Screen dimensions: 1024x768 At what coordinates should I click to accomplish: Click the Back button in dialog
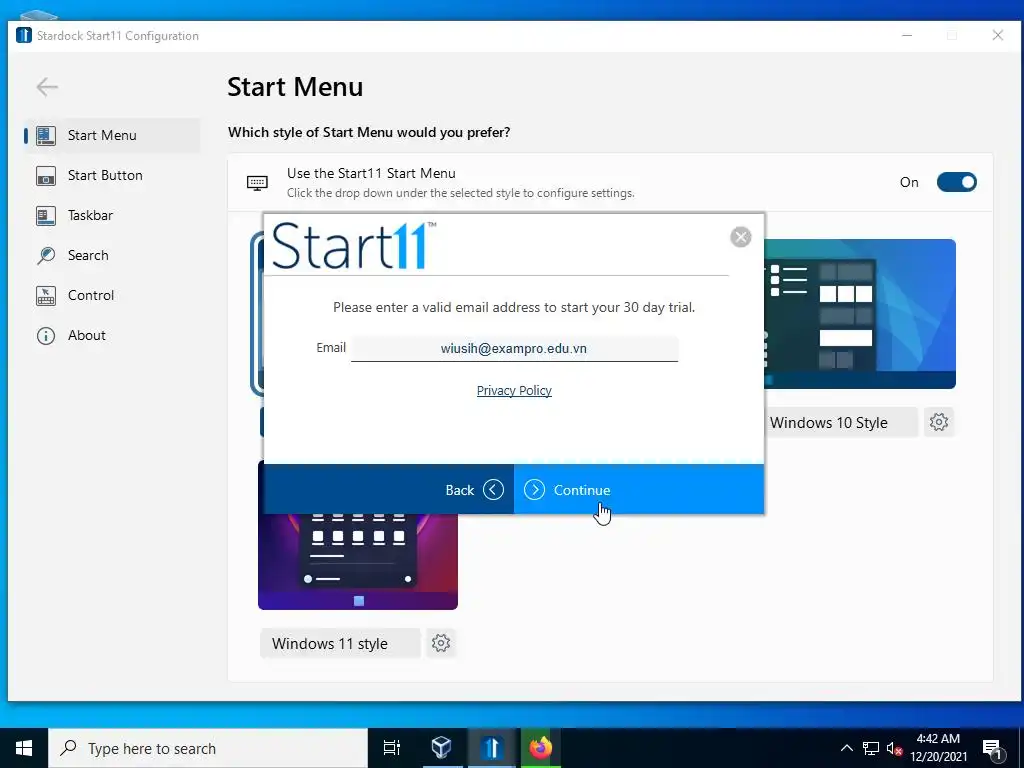(389, 490)
